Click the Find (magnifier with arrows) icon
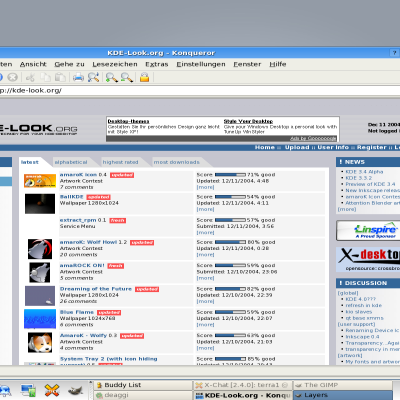This screenshot has height=400, width=400. [93, 77]
